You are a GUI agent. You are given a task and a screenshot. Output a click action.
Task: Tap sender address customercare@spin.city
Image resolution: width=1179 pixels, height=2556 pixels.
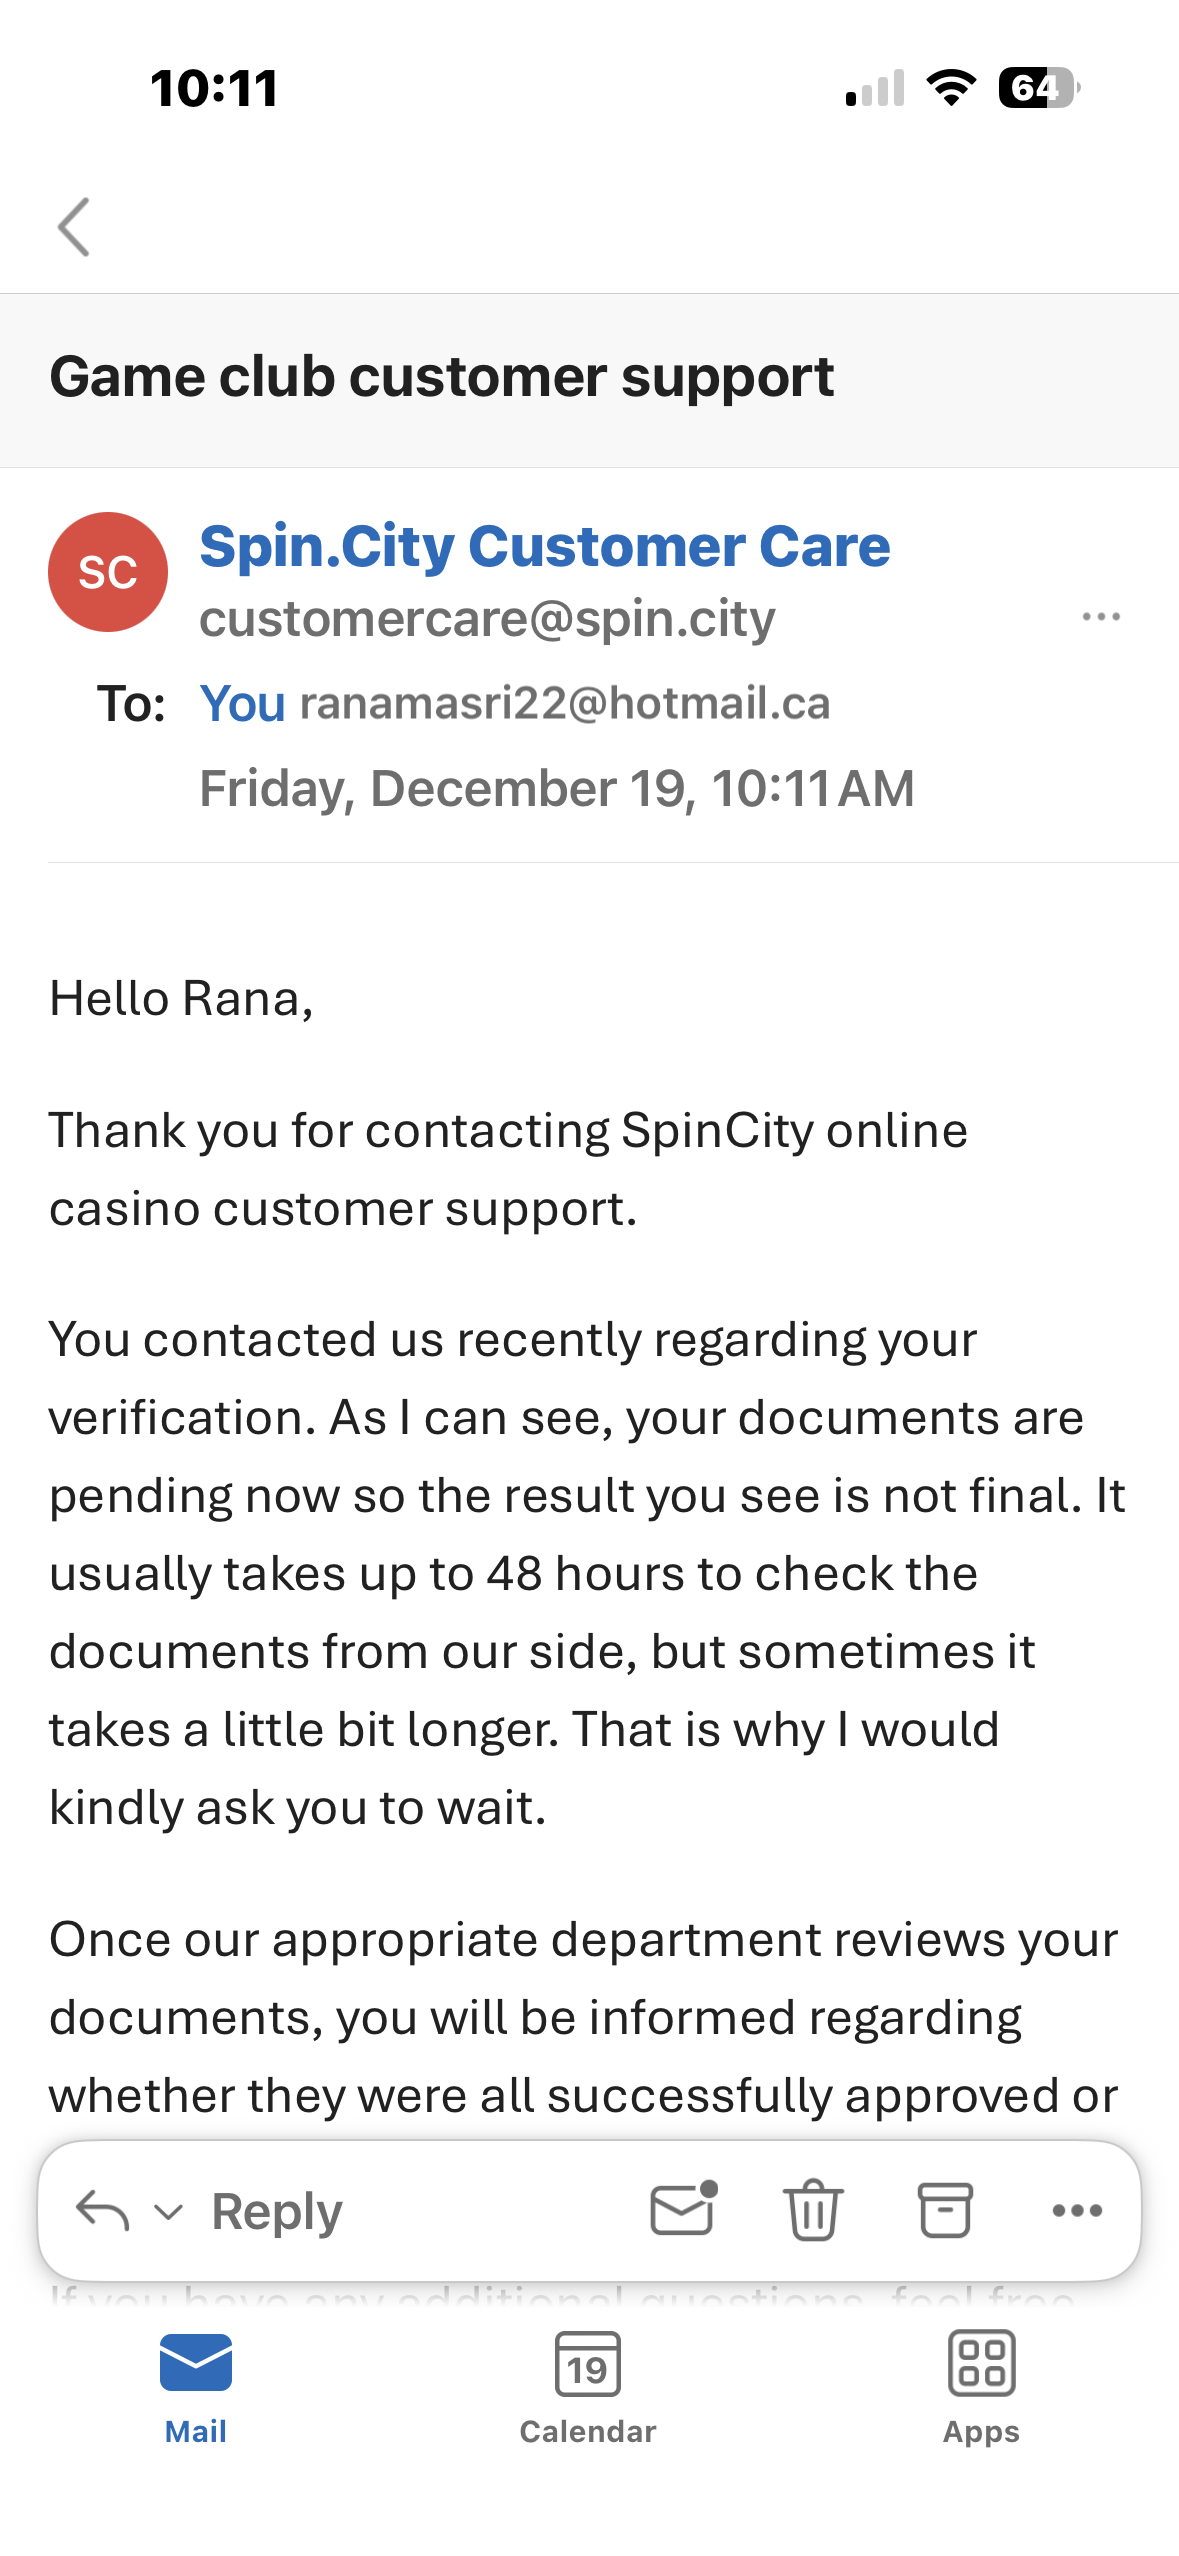point(487,618)
